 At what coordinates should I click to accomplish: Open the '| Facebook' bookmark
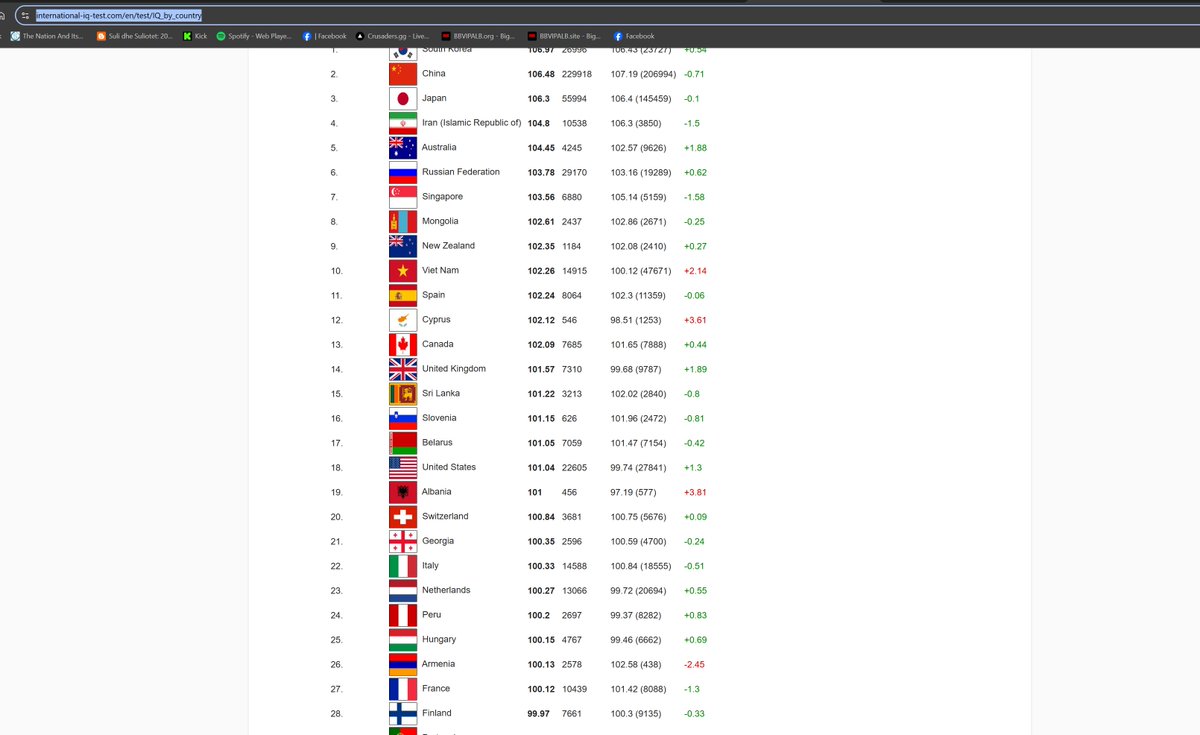click(324, 36)
